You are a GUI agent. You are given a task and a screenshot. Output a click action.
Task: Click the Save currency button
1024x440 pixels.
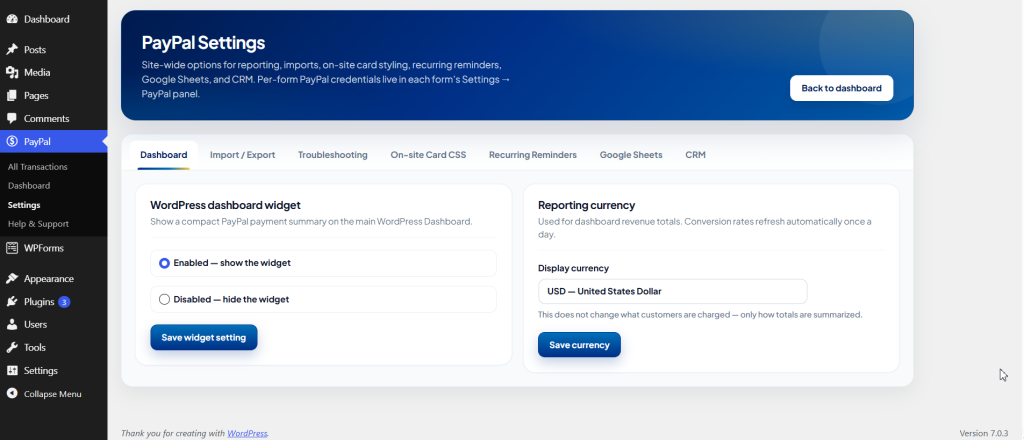(x=579, y=345)
